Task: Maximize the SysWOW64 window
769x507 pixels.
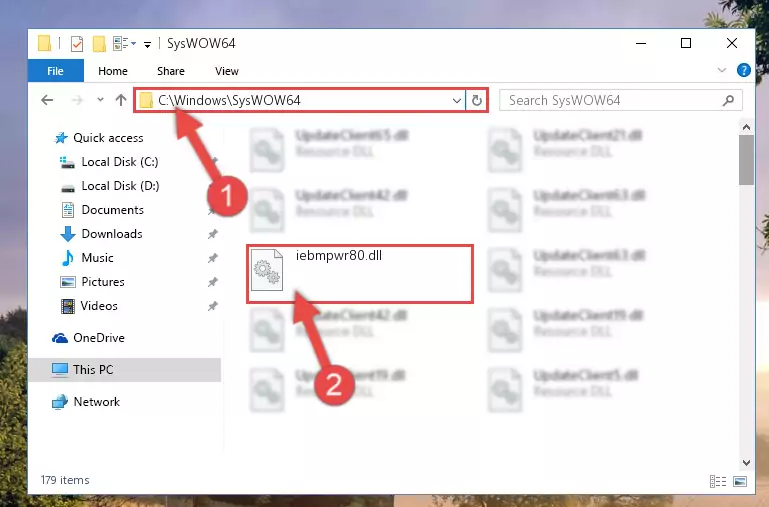Action: (686, 43)
